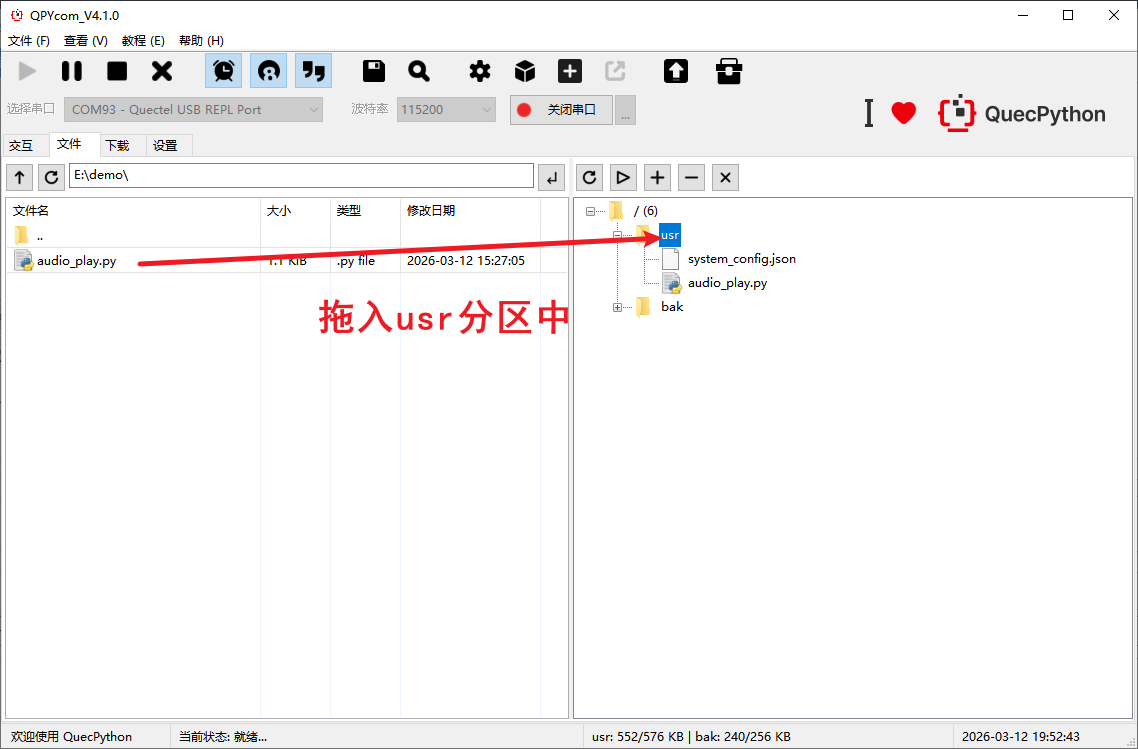Click the upload arrow icon in toolbar
The width and height of the screenshot is (1138, 749).
pyautogui.click(x=676, y=71)
